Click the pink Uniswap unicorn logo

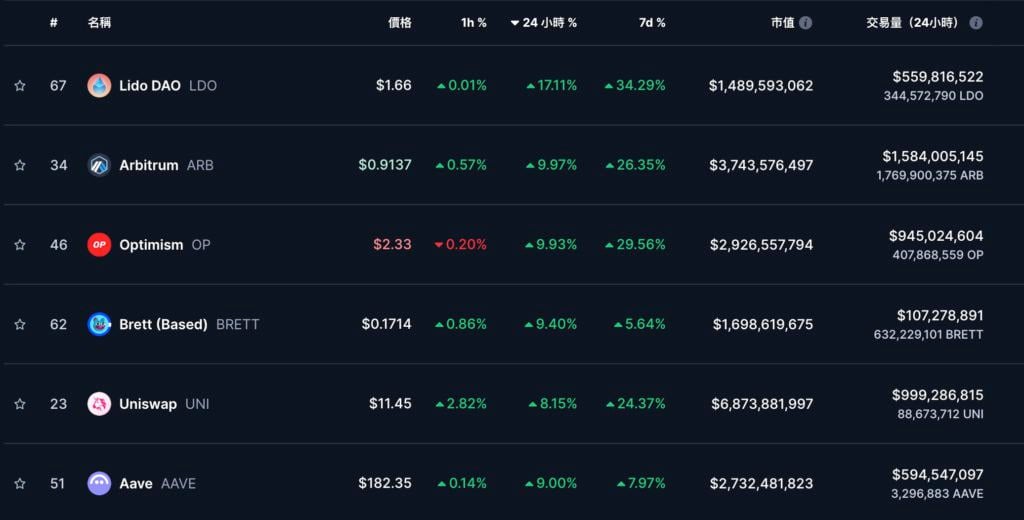(99, 404)
